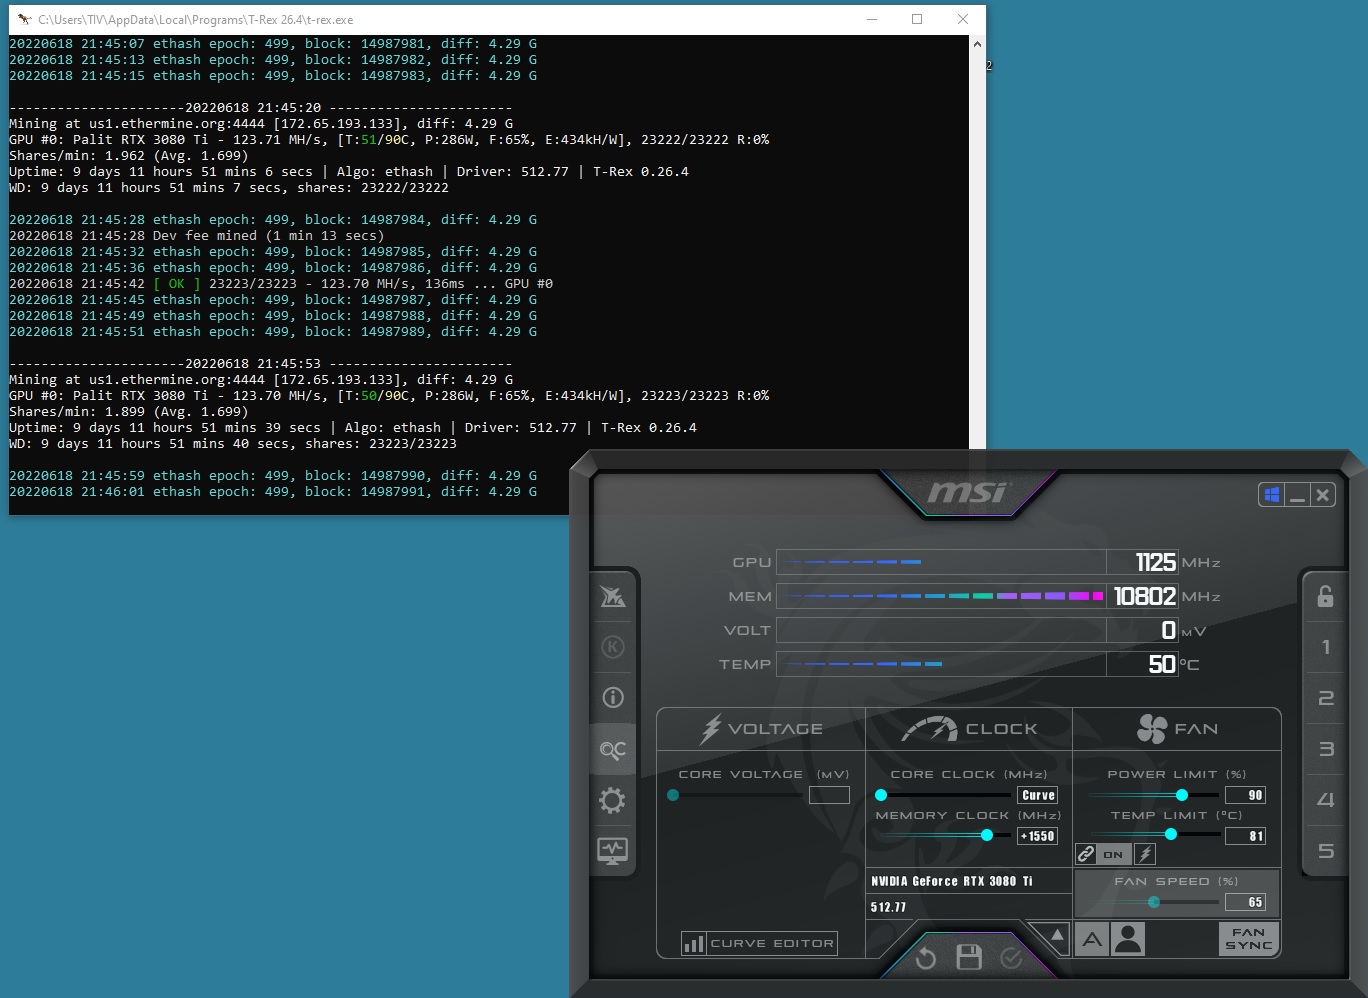Toggle the link power and temp limit icon
This screenshot has width=1368, height=998.
[1086, 854]
